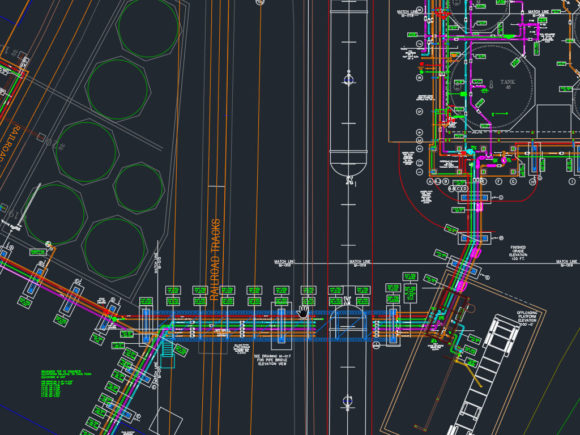Viewport: 580px width, 435px height.
Task: Select the cyan stair symbol below pipe bridge
Action: pos(168,353)
